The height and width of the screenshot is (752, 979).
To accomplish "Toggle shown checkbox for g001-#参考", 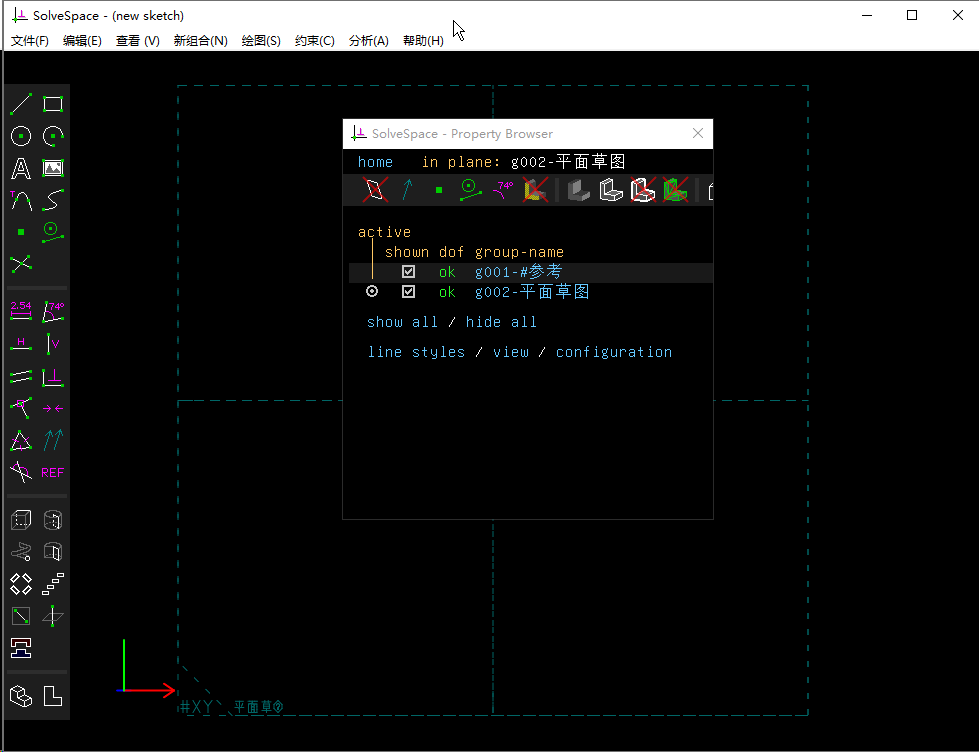I will (x=408, y=272).
